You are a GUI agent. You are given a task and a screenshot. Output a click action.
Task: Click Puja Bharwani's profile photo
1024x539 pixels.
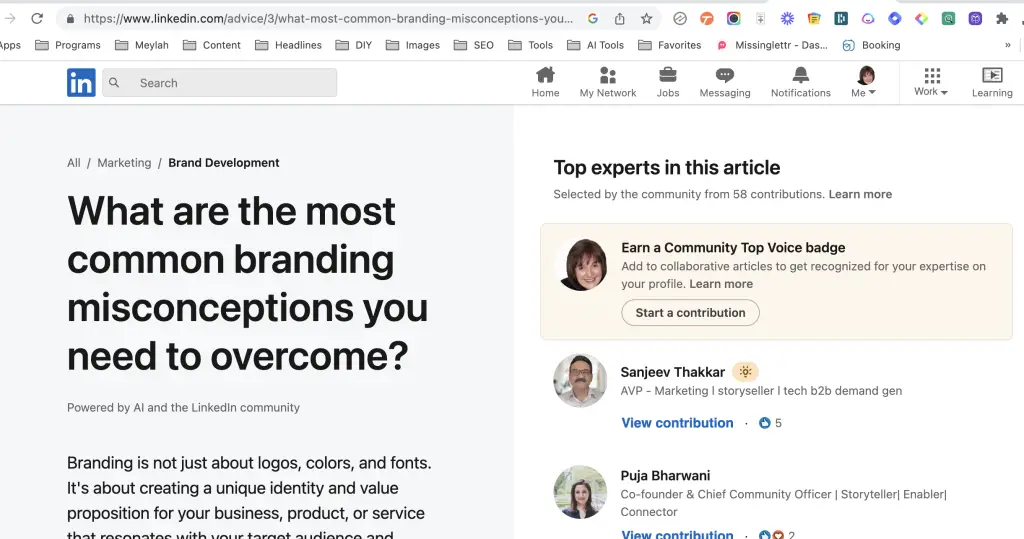point(580,492)
